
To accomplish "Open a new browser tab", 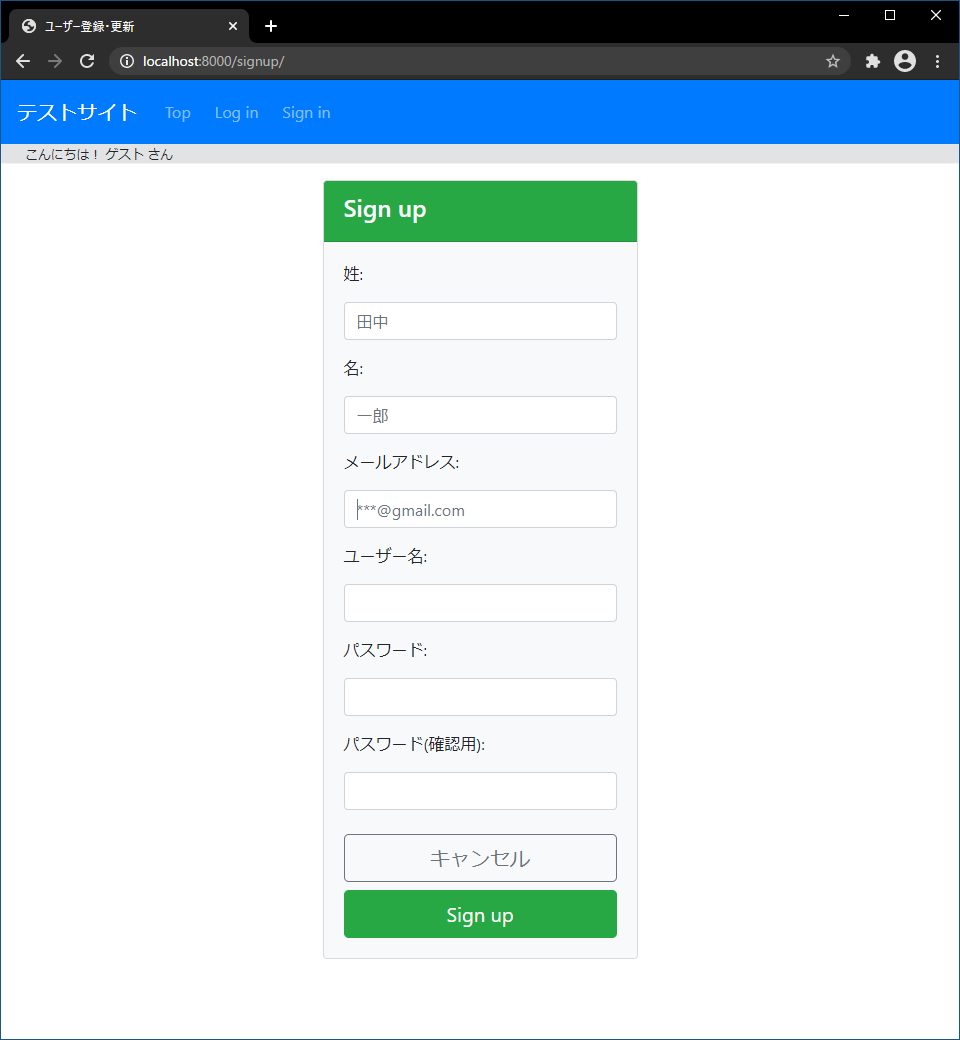I will pos(271,26).
